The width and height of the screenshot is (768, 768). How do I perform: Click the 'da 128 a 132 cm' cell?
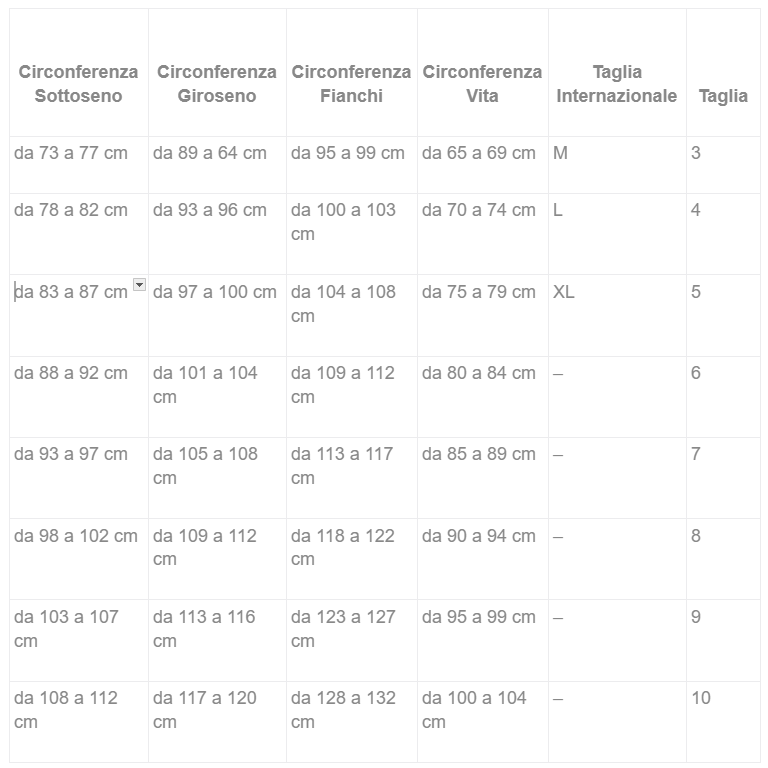343,709
